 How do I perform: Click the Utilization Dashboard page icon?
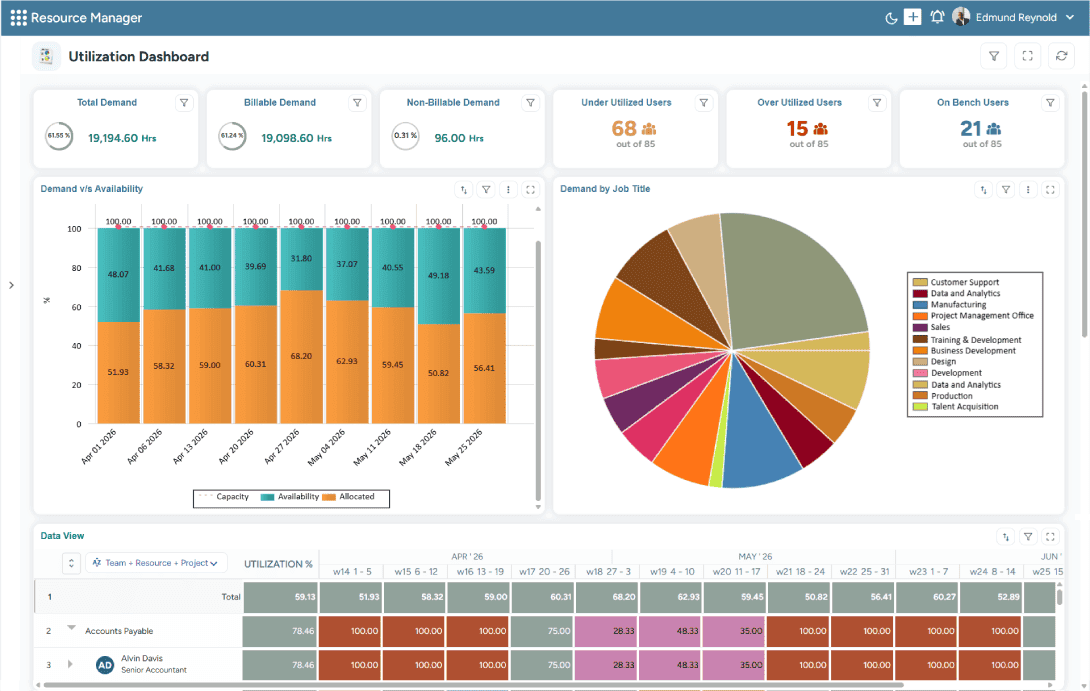pyautogui.click(x=47, y=56)
